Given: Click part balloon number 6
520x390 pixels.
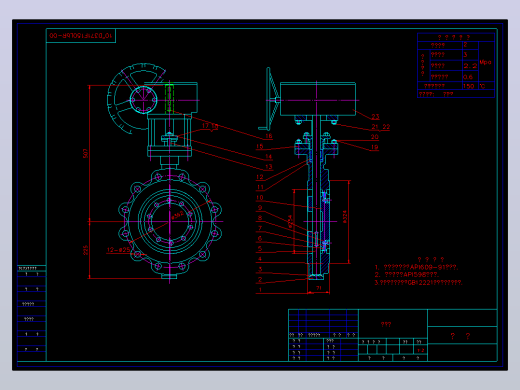Looking at the screenshot, I should click(260, 238).
